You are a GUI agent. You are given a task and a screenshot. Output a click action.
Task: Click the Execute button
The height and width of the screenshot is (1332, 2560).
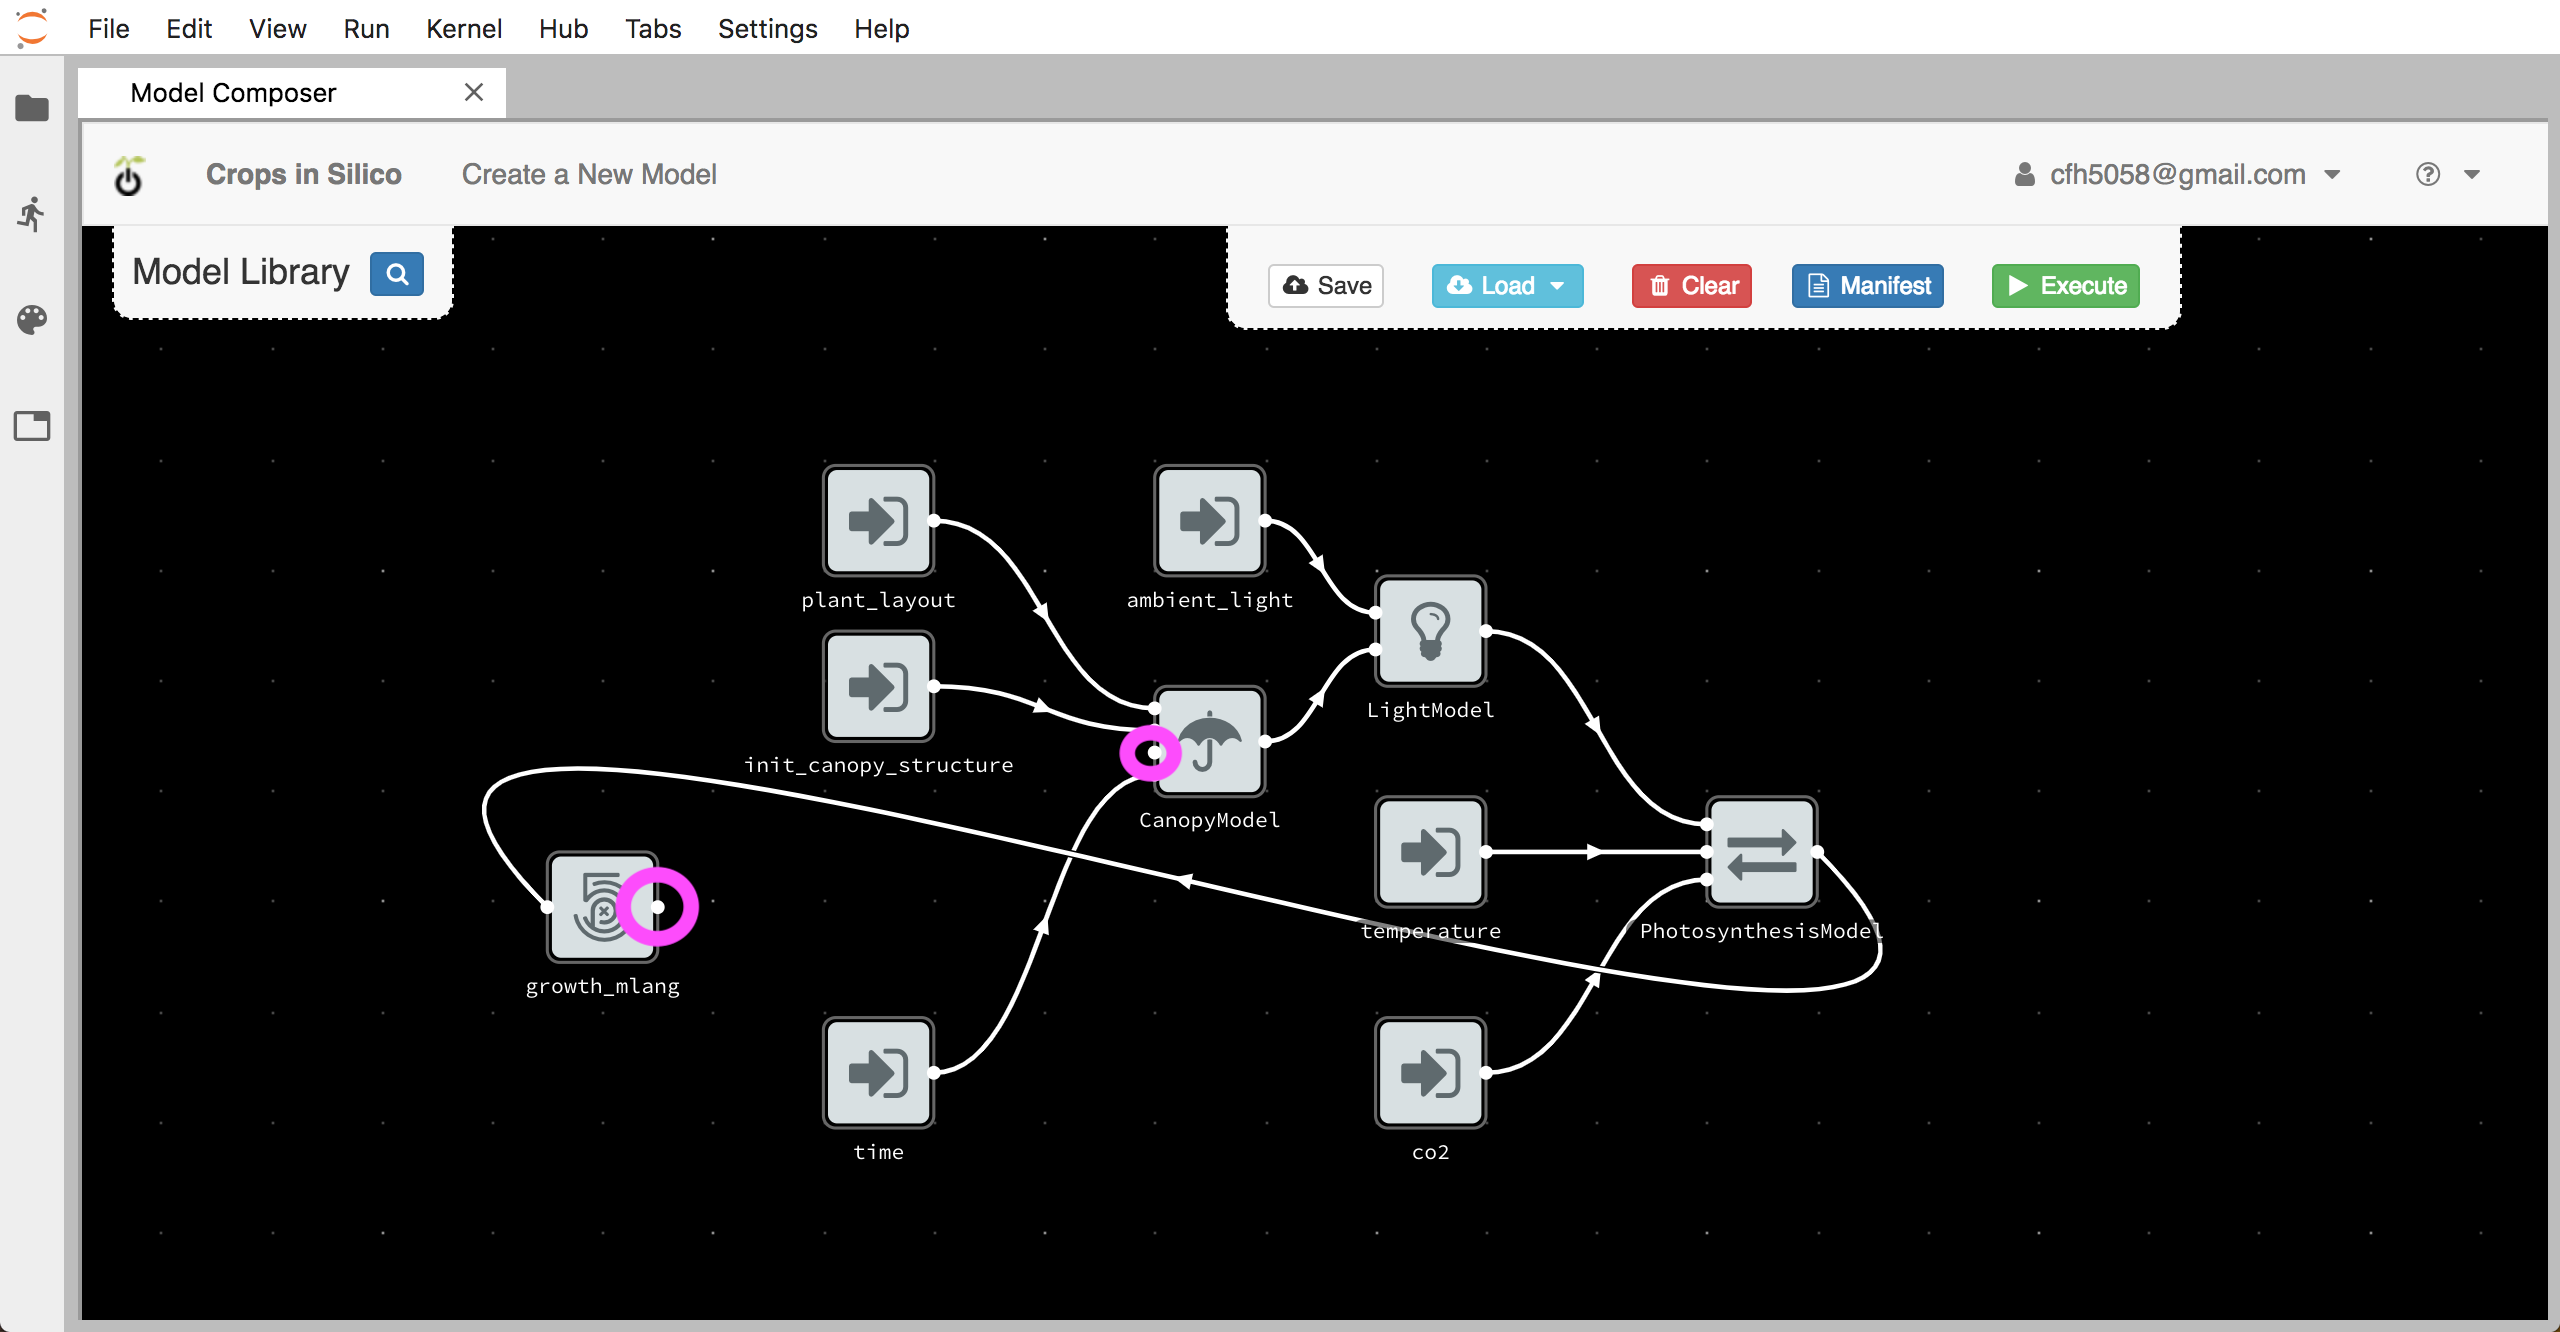pyautogui.click(x=2066, y=284)
